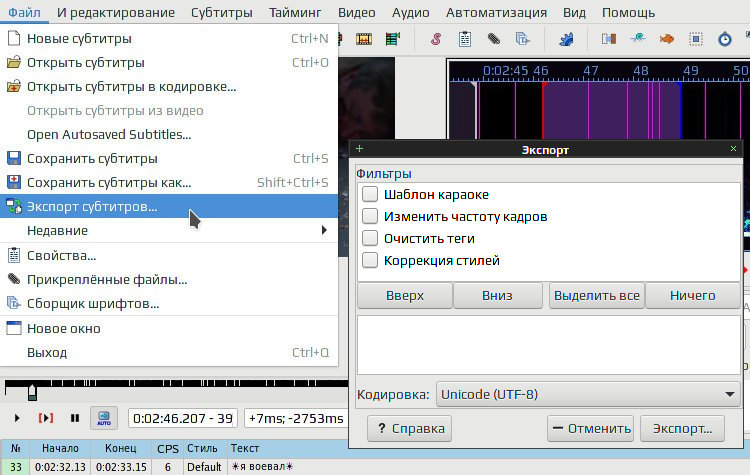The width and height of the screenshot is (750, 475).
Task: Open the Помощь menu
Action: (x=628, y=12)
